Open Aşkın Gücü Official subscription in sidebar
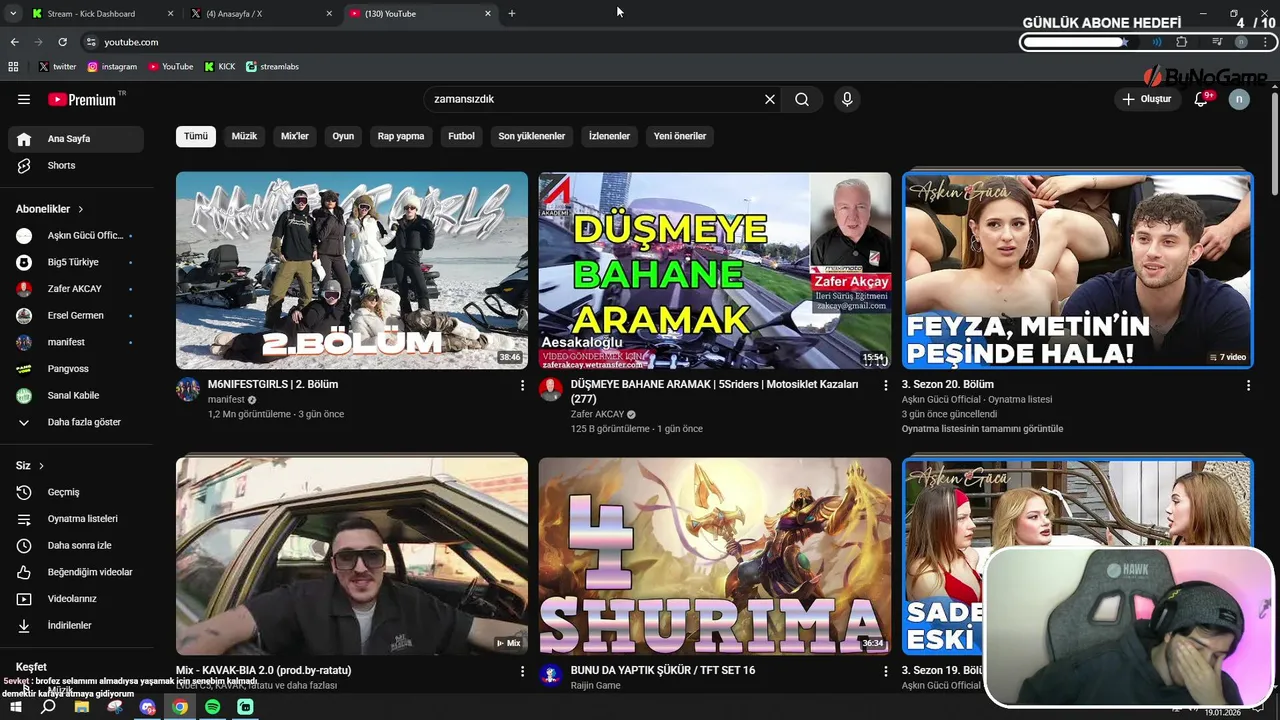Image resolution: width=1280 pixels, height=720 pixels. tap(76, 235)
